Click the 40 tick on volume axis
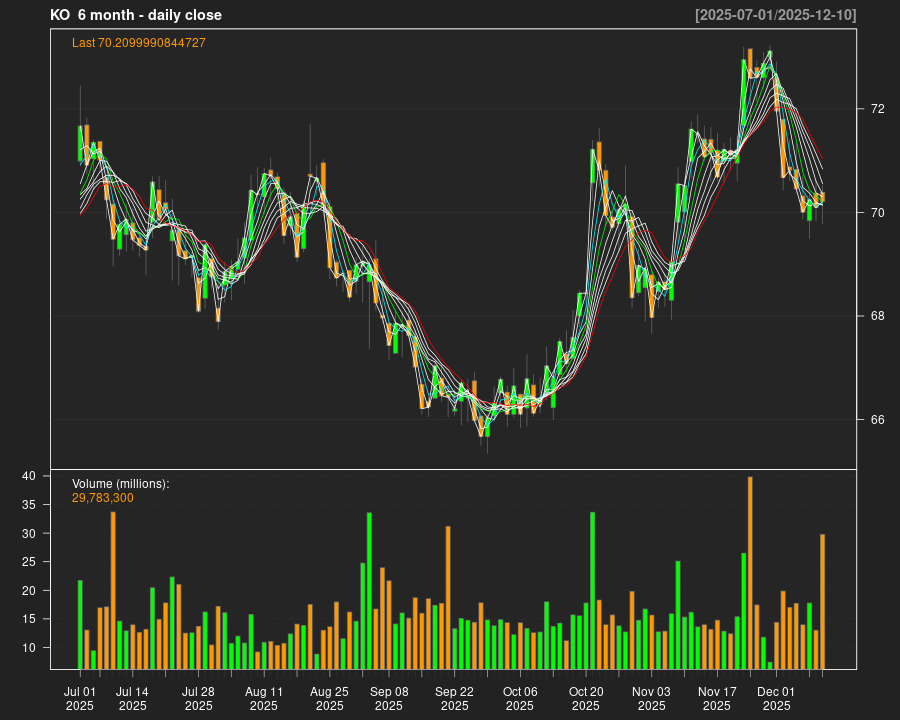This screenshot has width=900, height=720. click(29, 477)
